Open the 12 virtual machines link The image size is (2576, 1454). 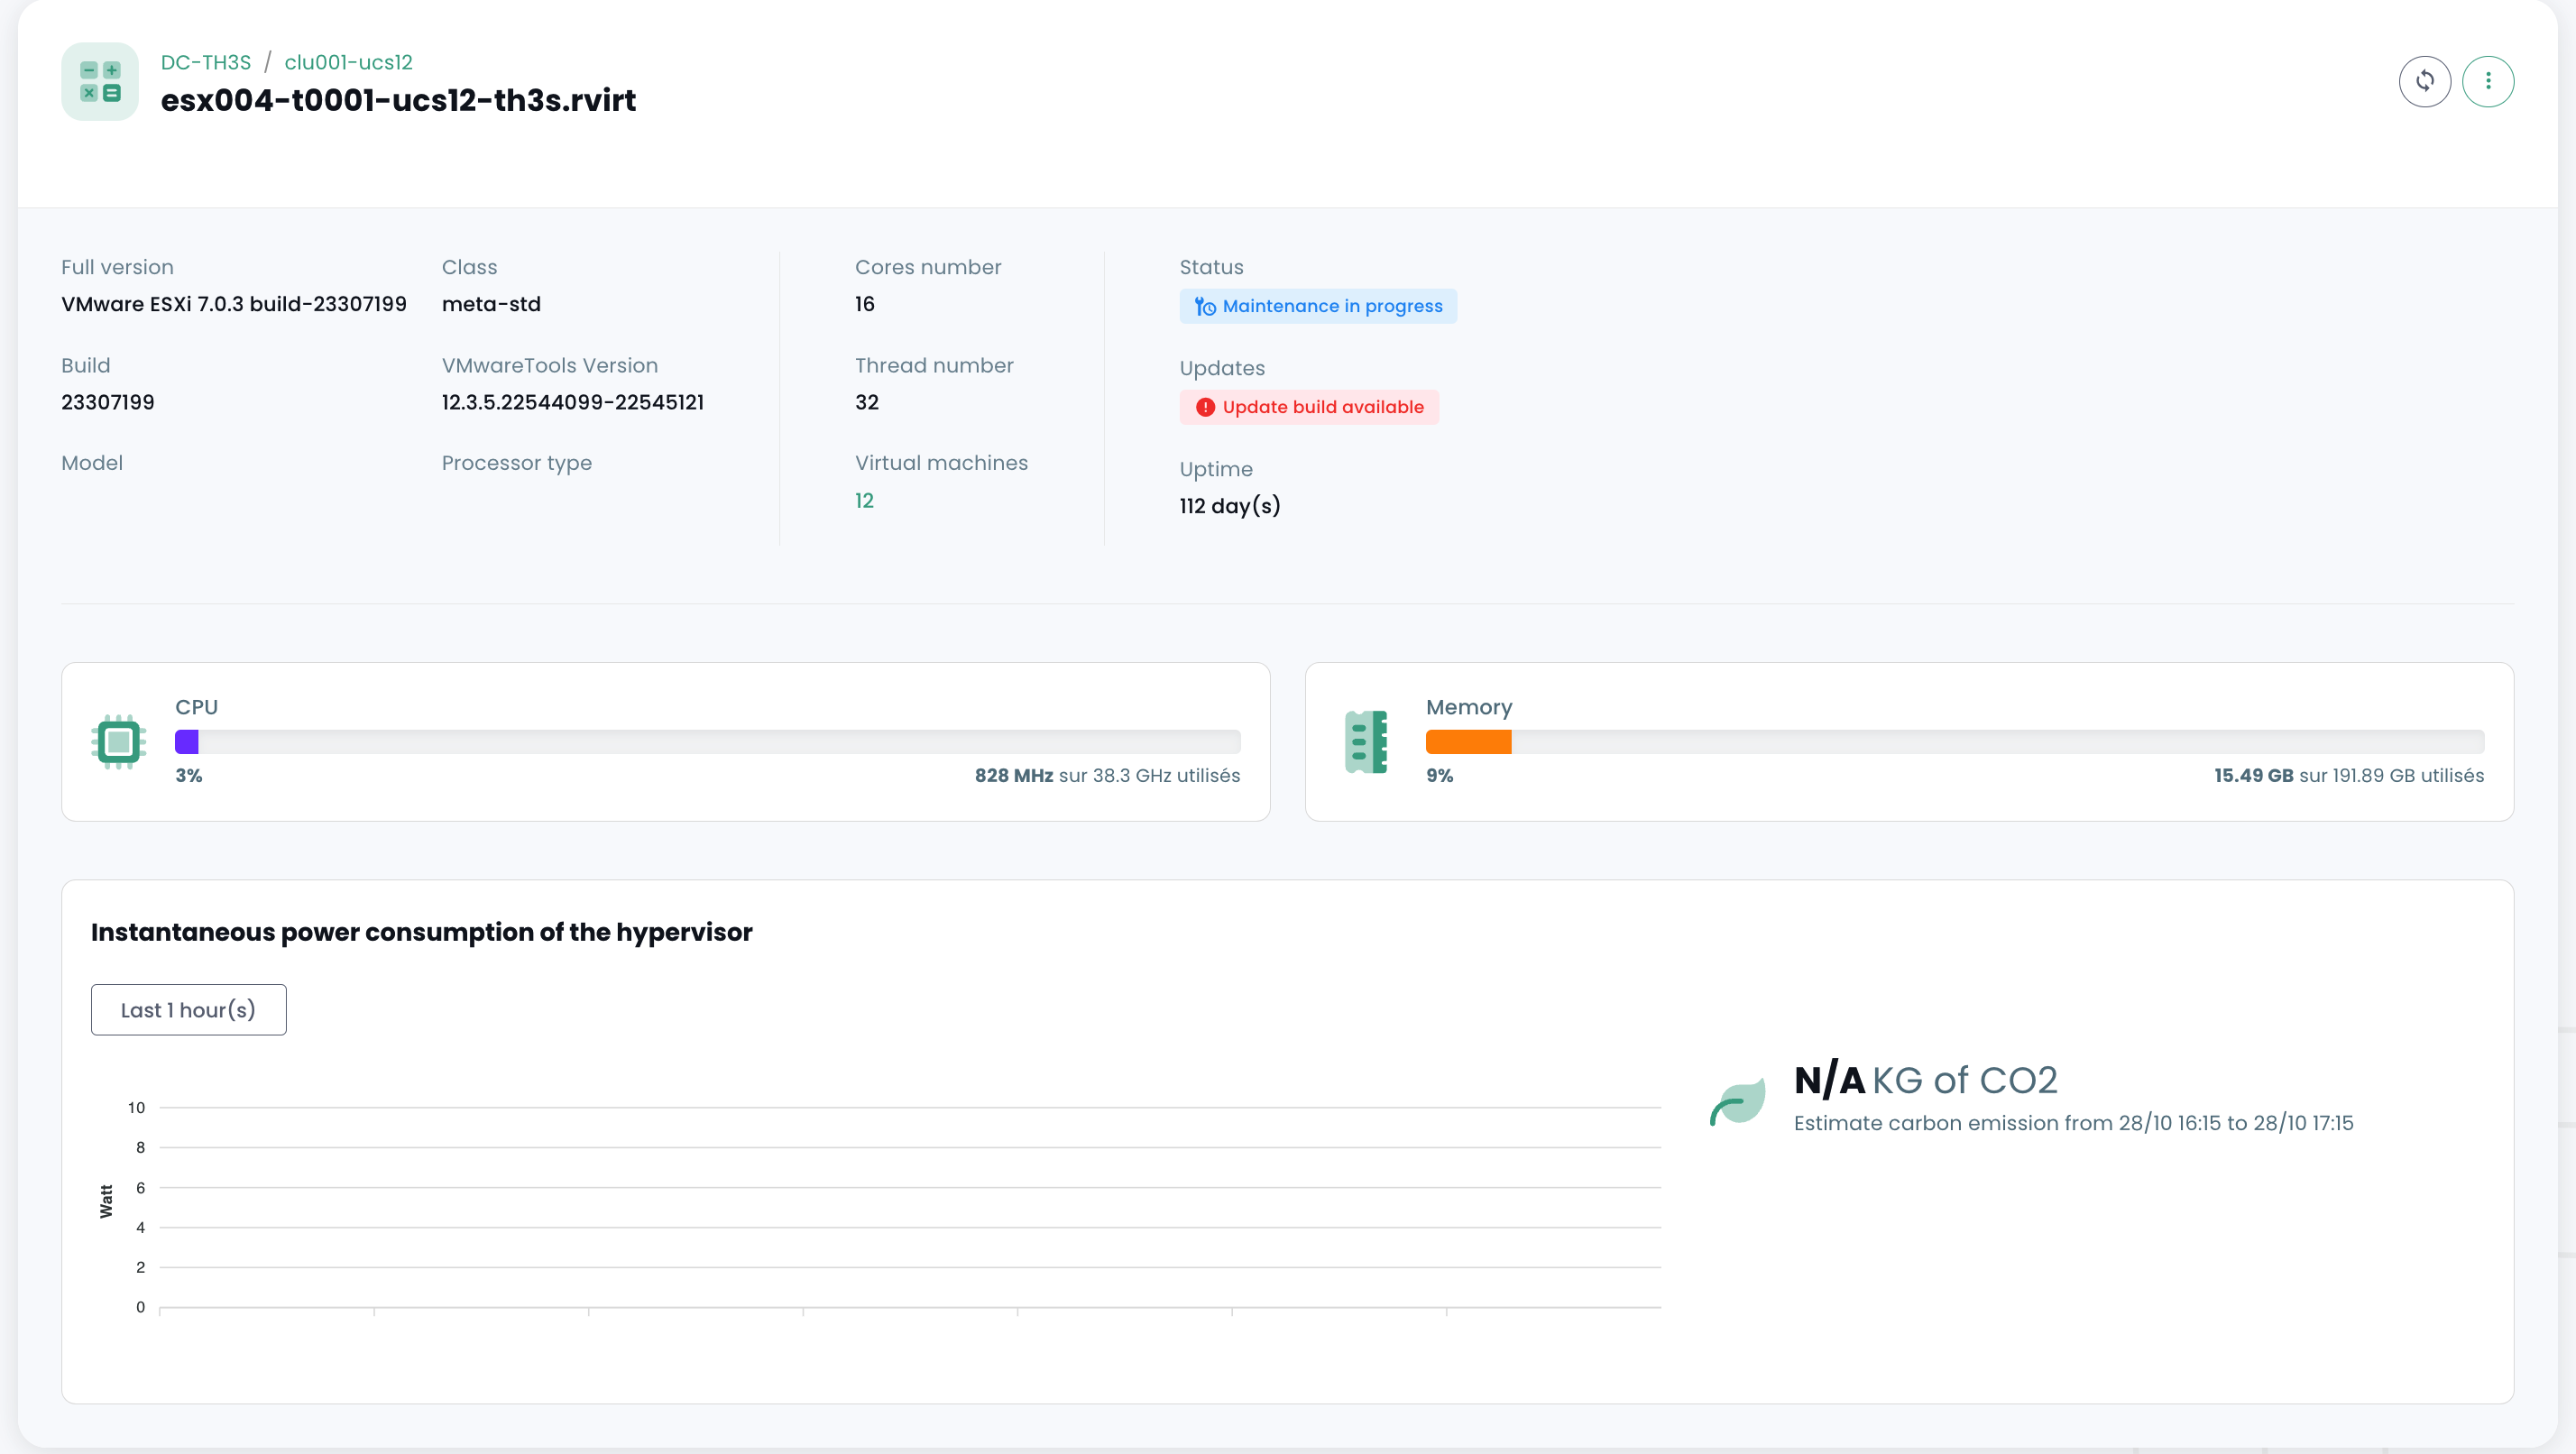click(x=864, y=500)
